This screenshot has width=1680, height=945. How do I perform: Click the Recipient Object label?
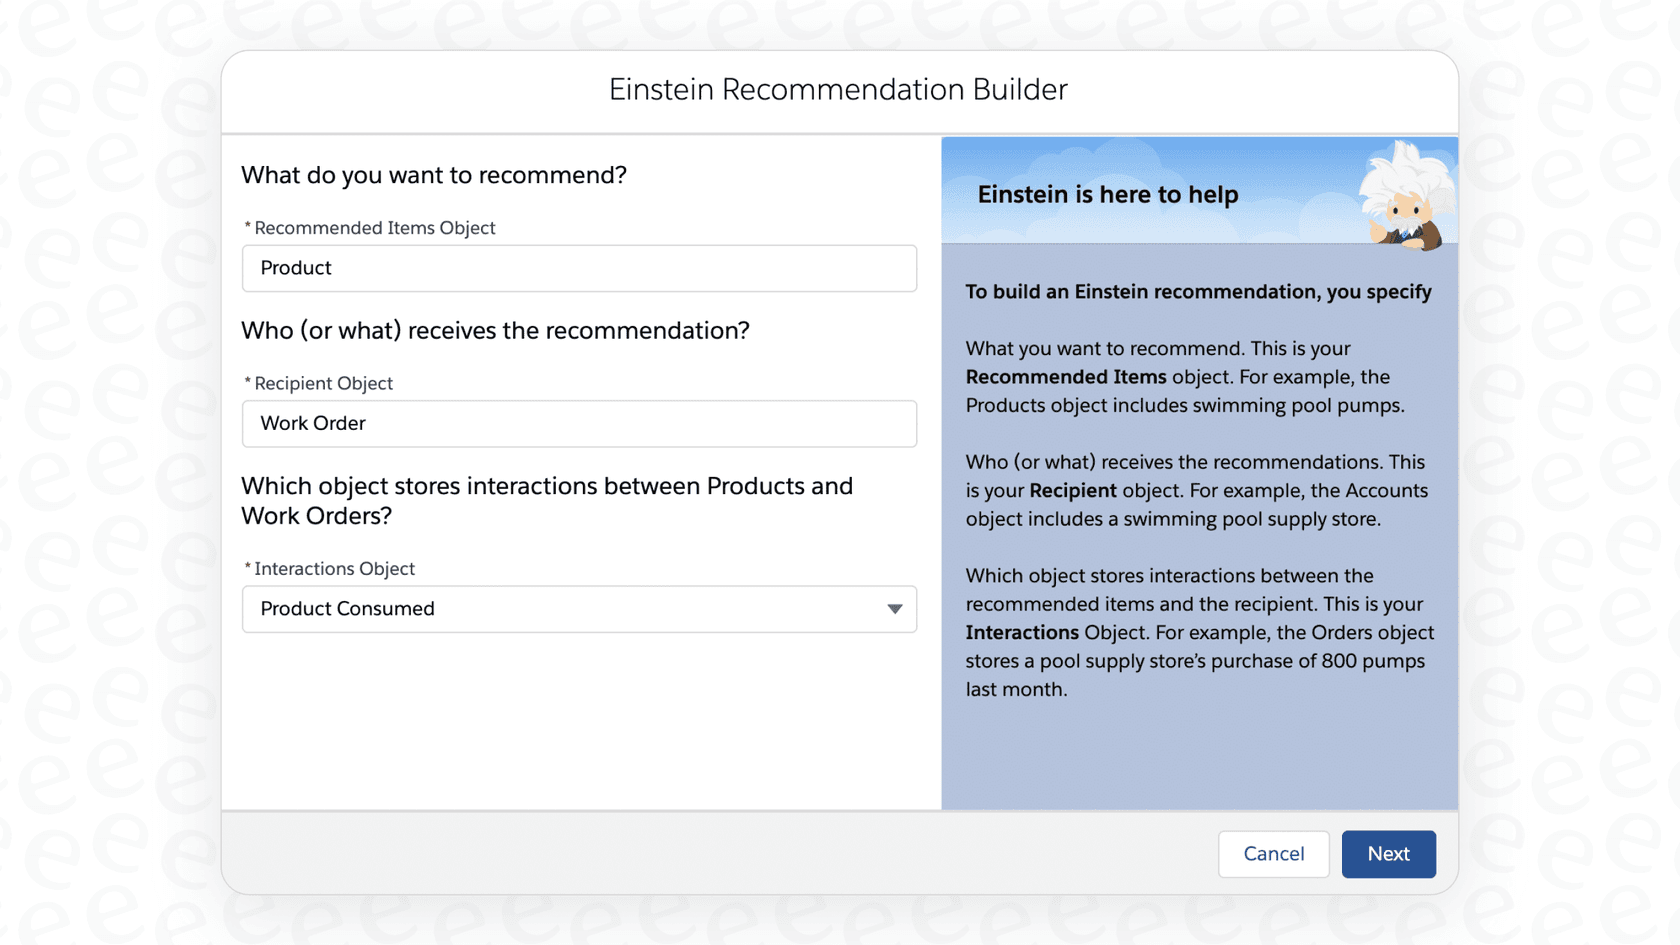323,383
